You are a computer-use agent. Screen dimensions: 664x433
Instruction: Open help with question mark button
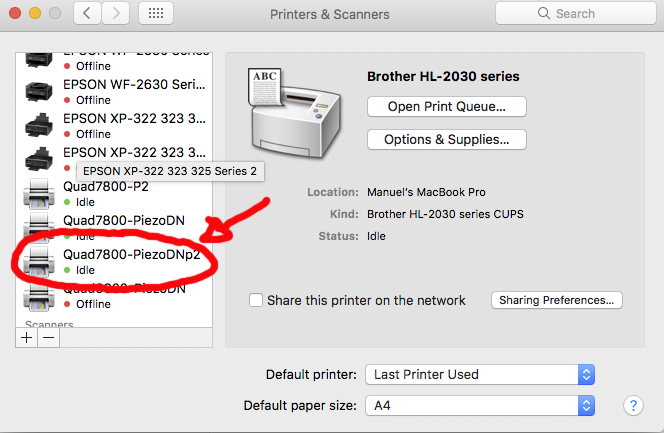click(632, 406)
